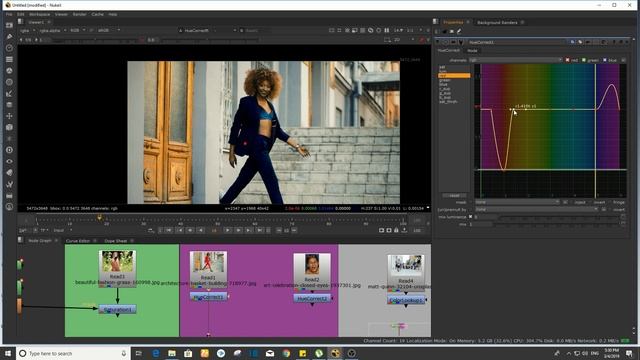Image resolution: width=640 pixels, height=360 pixels.
Task: Open the channels dropdown in HueCorrect1
Action: (x=515, y=60)
